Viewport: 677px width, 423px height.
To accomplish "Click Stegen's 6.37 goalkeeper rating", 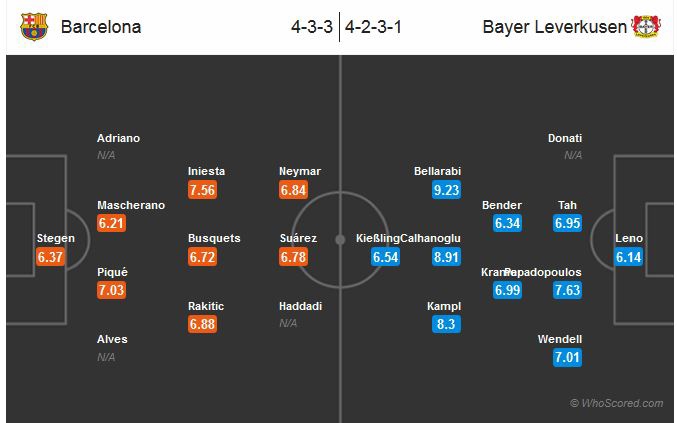I will (x=52, y=257).
